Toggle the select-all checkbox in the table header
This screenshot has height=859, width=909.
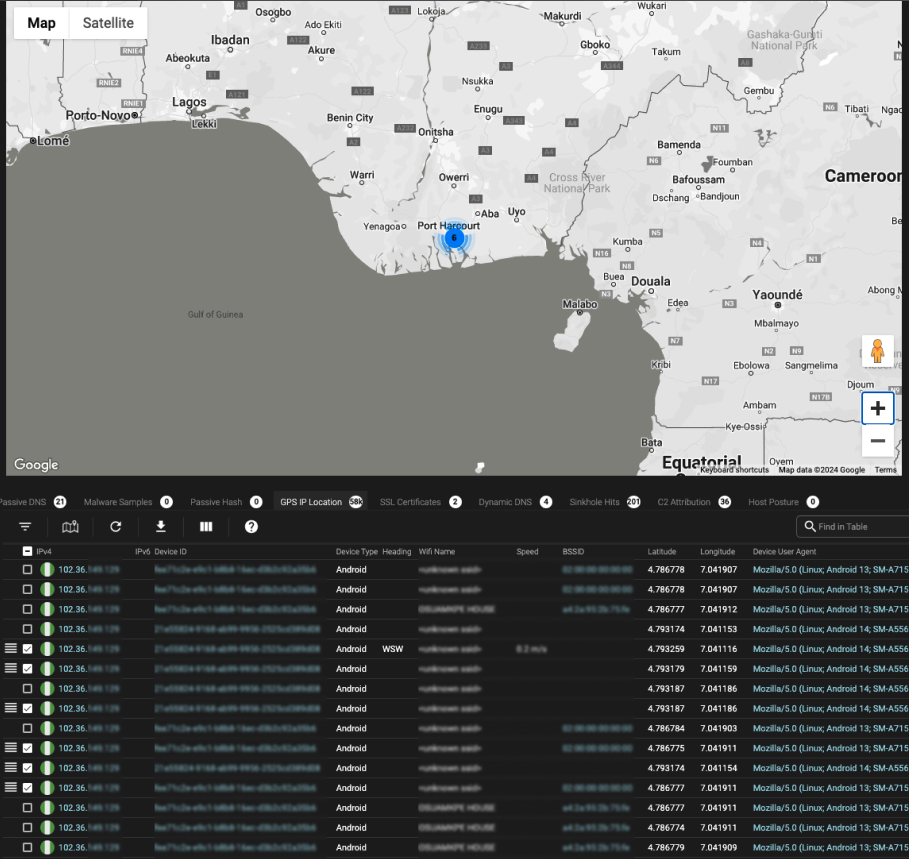(27, 552)
